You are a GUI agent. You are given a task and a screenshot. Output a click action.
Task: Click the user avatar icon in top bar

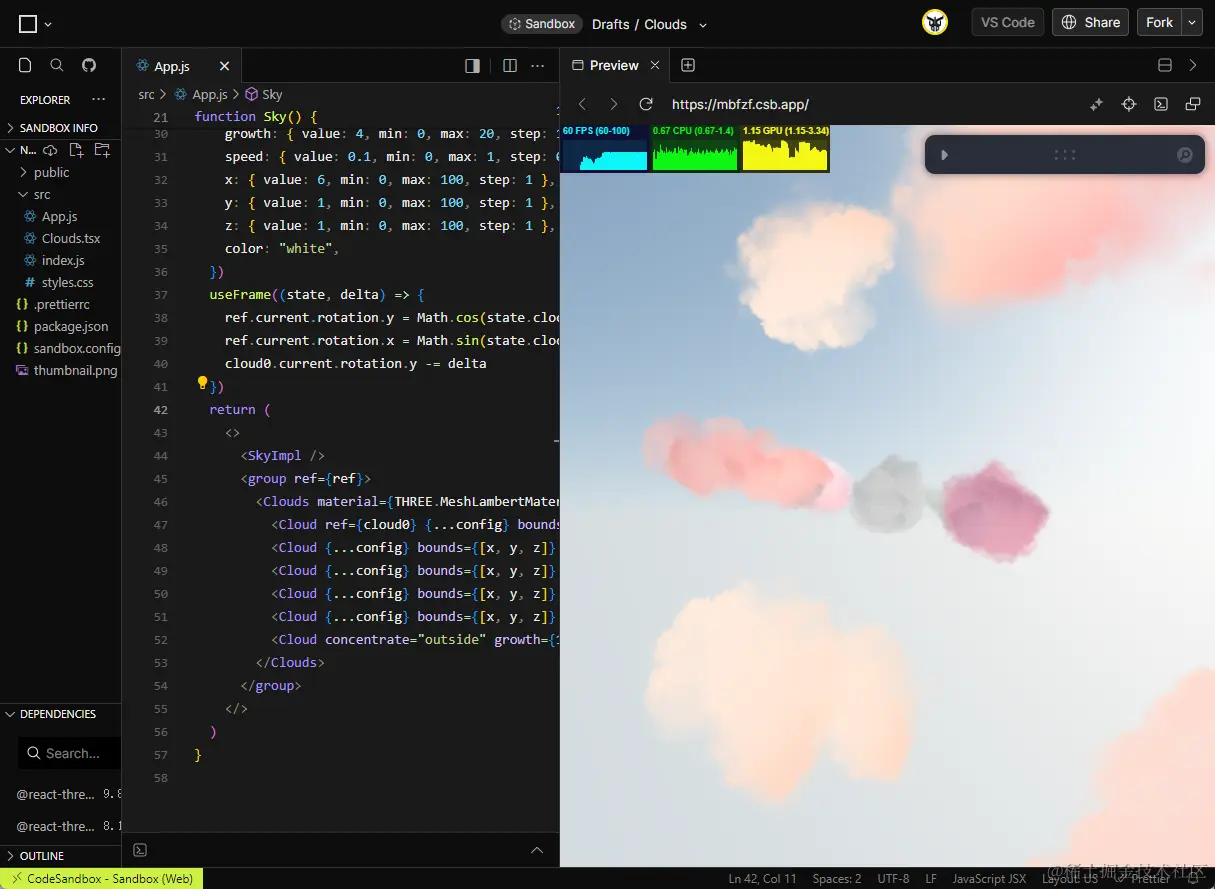coord(935,23)
